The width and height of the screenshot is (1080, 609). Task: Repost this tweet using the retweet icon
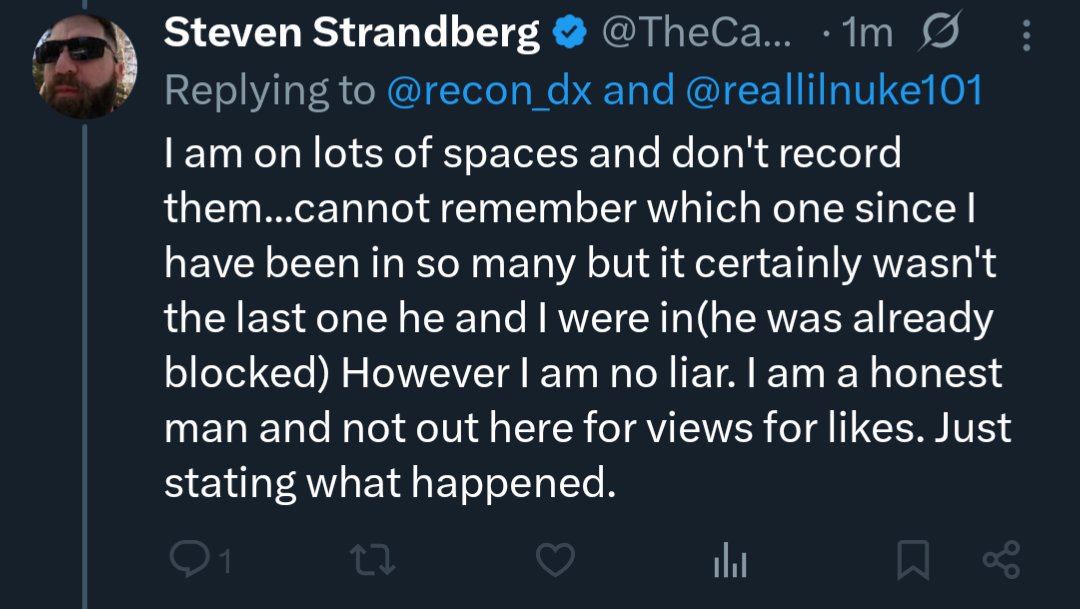click(x=375, y=561)
